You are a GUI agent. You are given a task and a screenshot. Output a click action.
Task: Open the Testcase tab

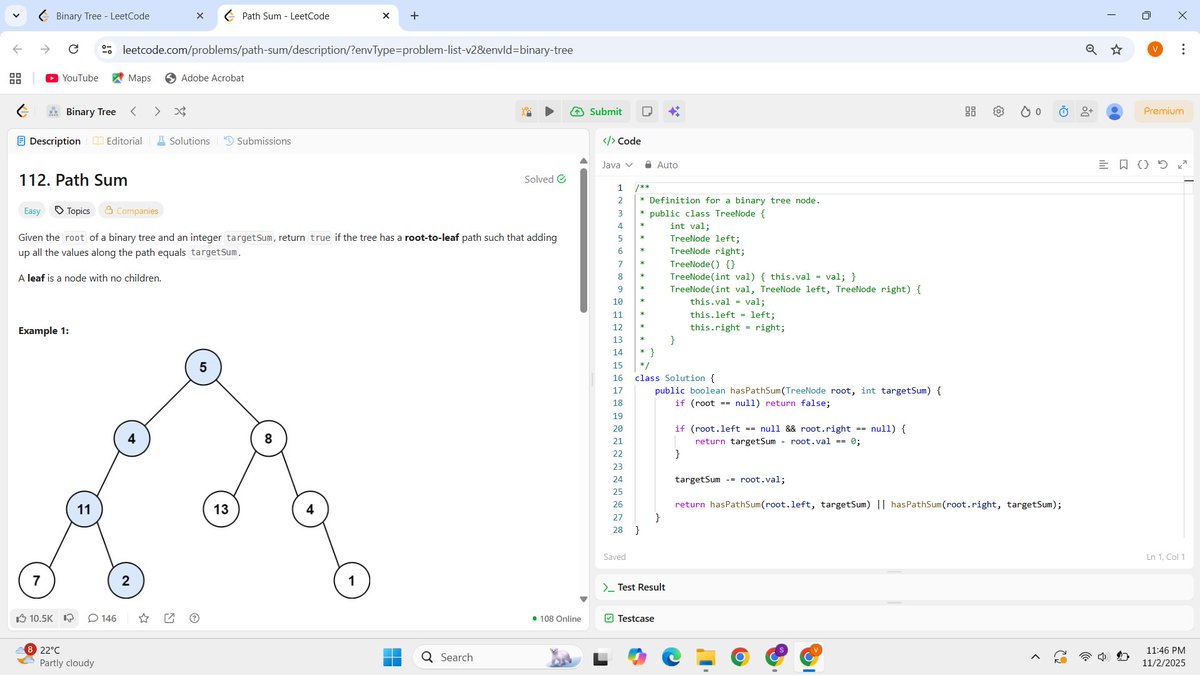coord(628,618)
